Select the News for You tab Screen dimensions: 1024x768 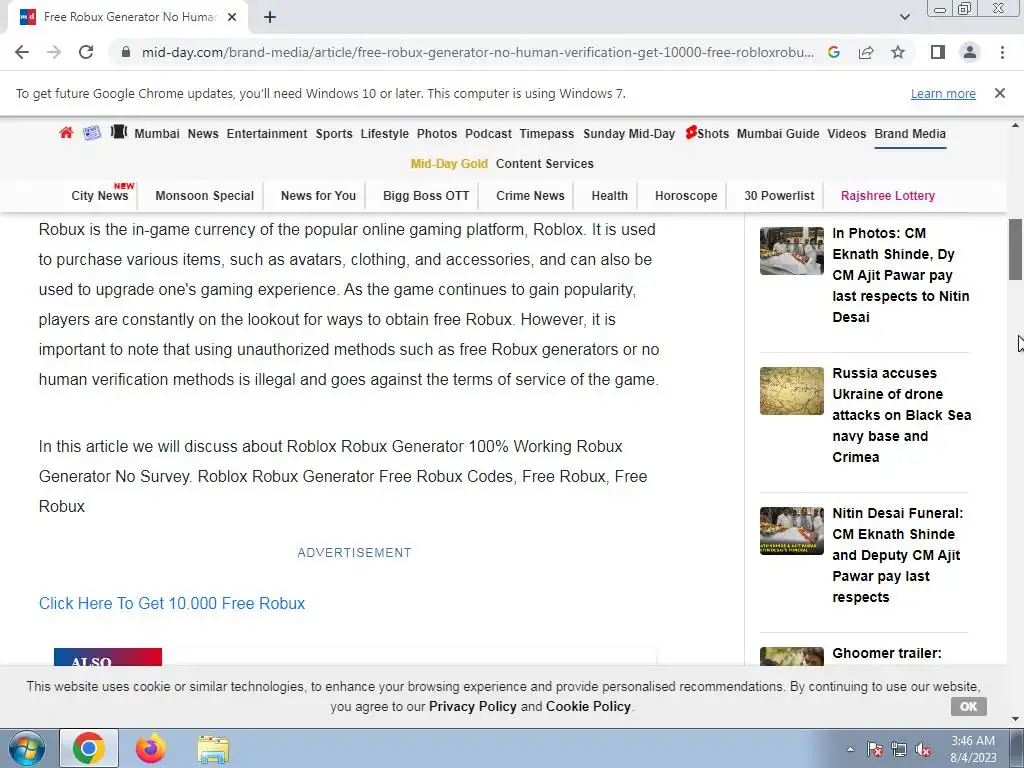click(318, 196)
